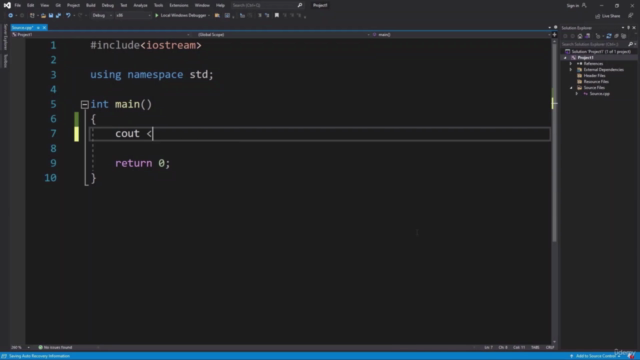Open the Edit menu

[x=31, y=5]
